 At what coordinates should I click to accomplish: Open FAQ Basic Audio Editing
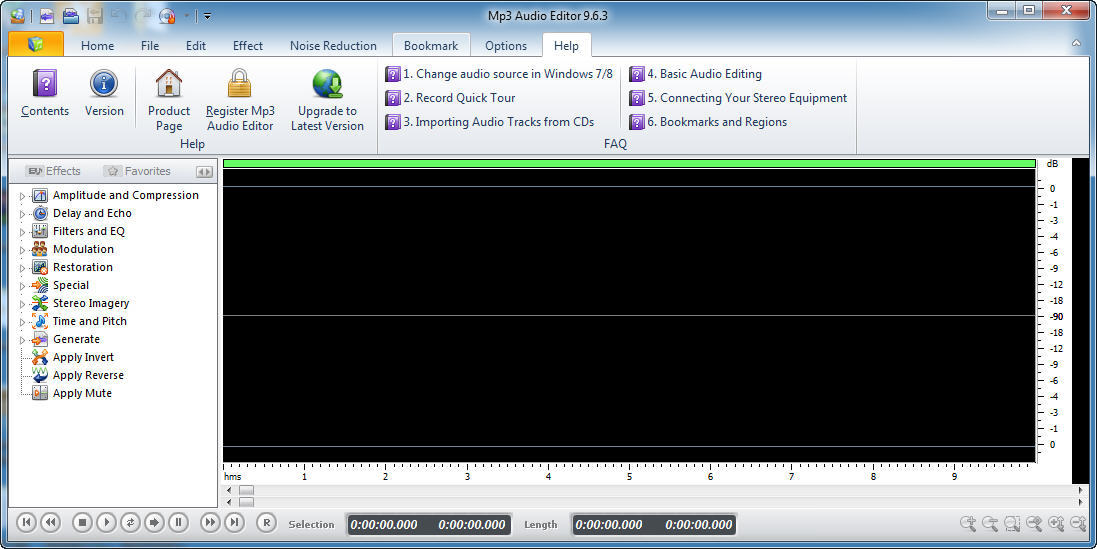pos(695,74)
